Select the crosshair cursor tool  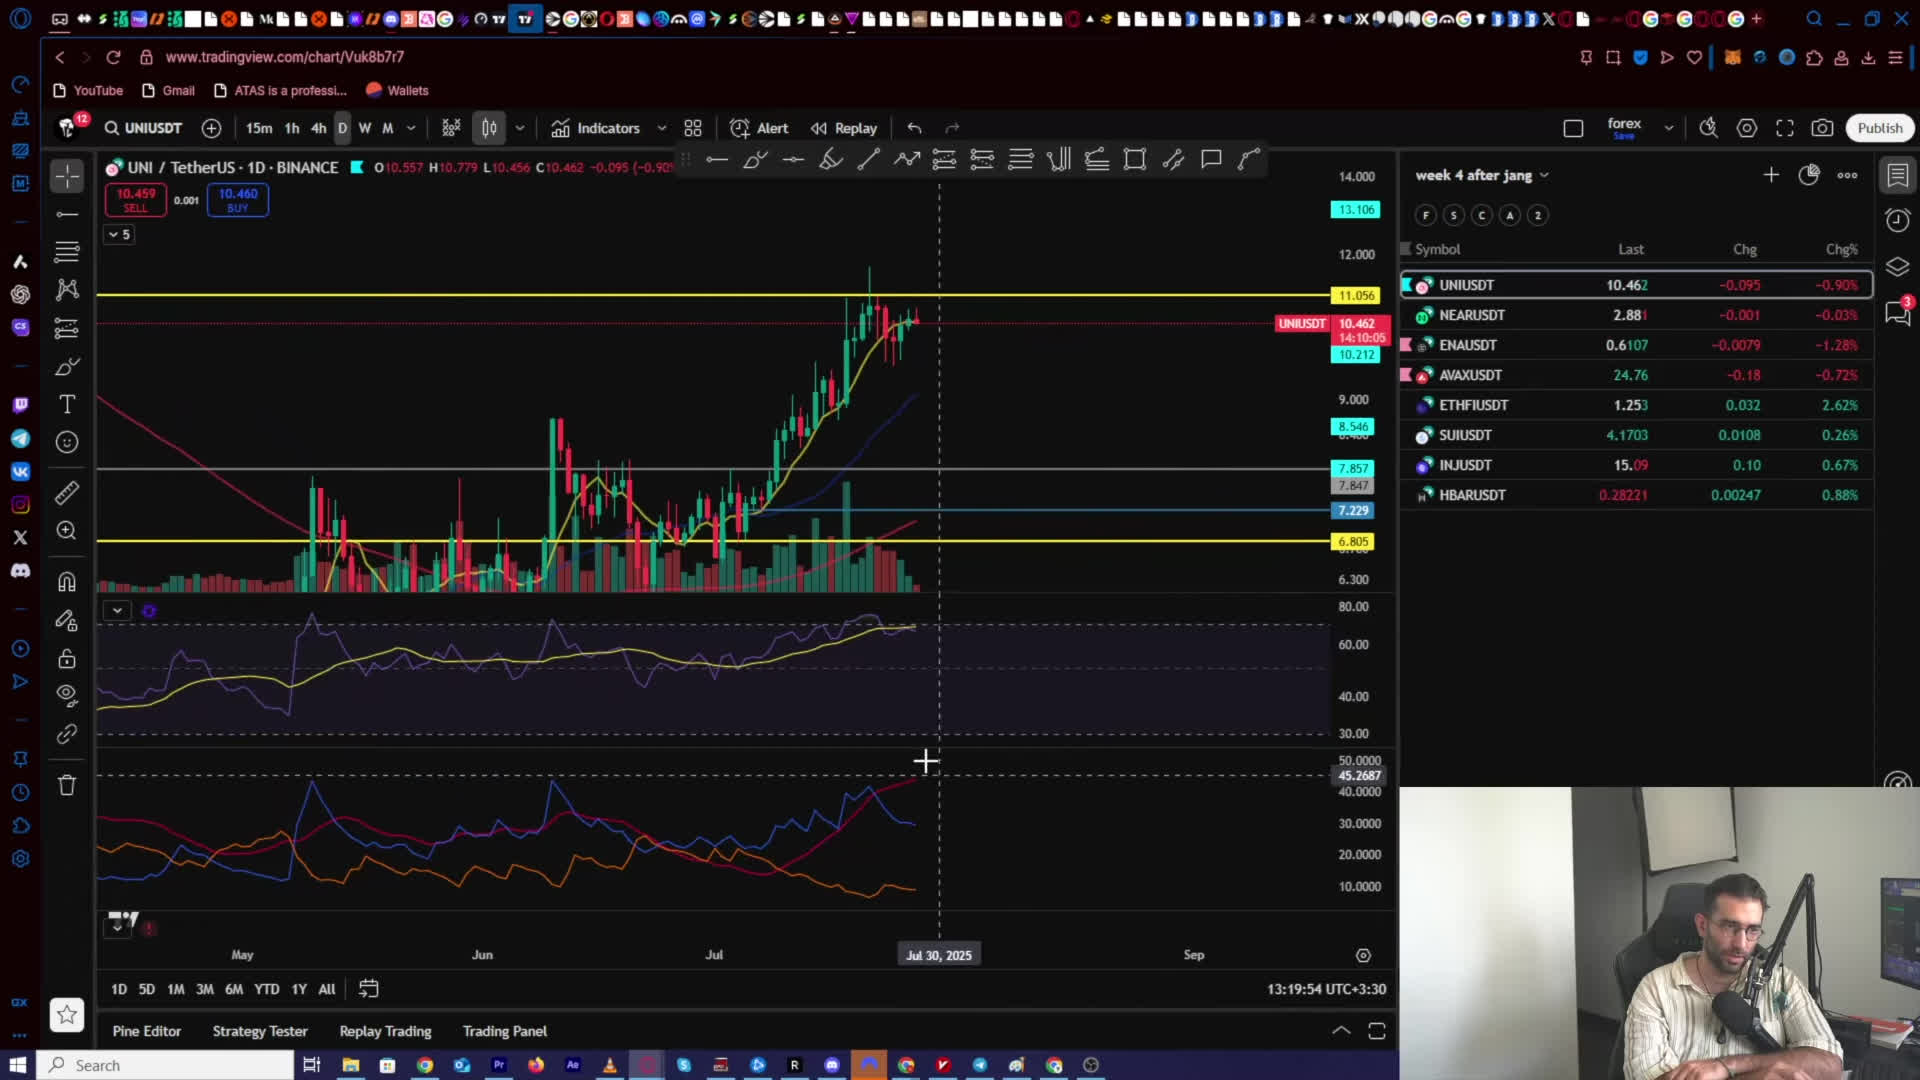pos(67,176)
